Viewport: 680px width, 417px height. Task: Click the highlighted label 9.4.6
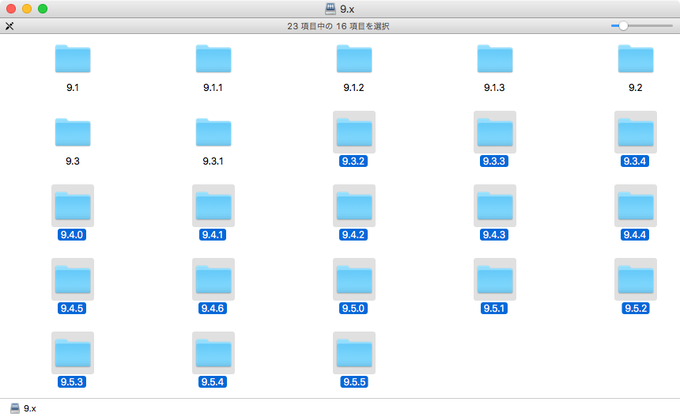(x=212, y=309)
